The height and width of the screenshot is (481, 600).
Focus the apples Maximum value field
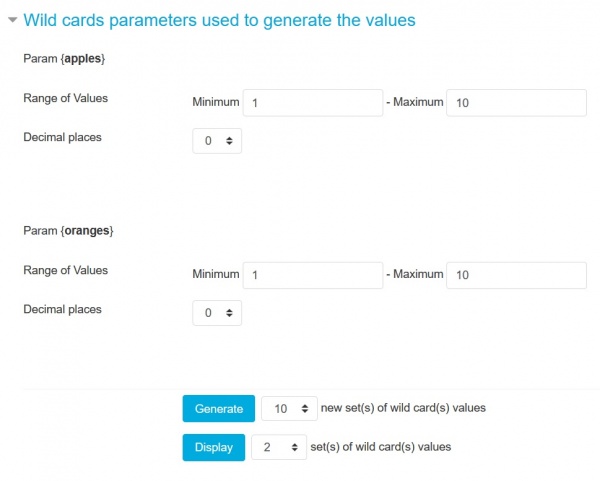point(515,103)
